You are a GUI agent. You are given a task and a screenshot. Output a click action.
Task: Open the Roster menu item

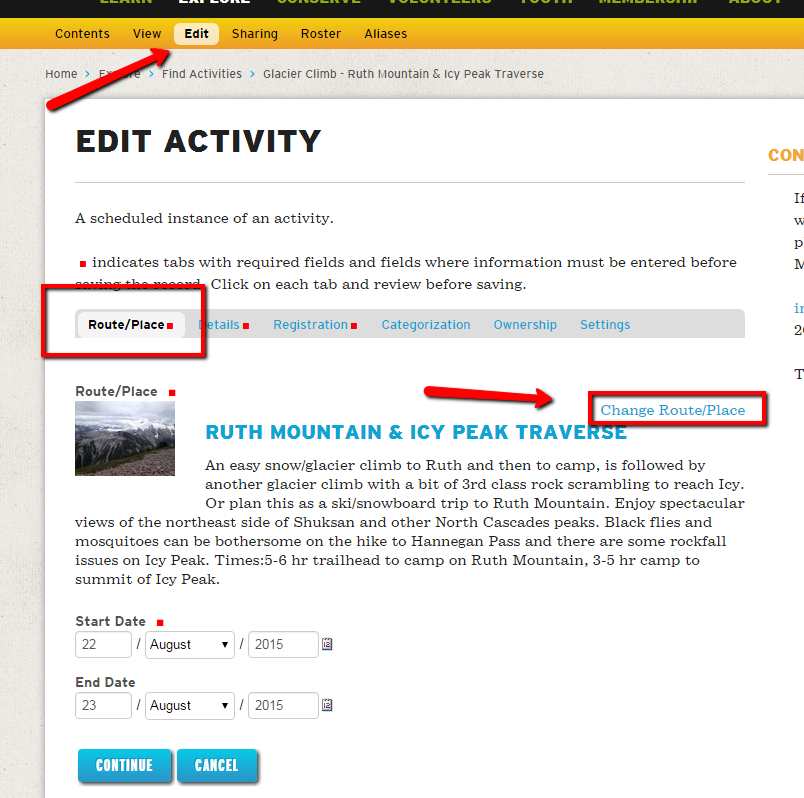click(x=320, y=34)
